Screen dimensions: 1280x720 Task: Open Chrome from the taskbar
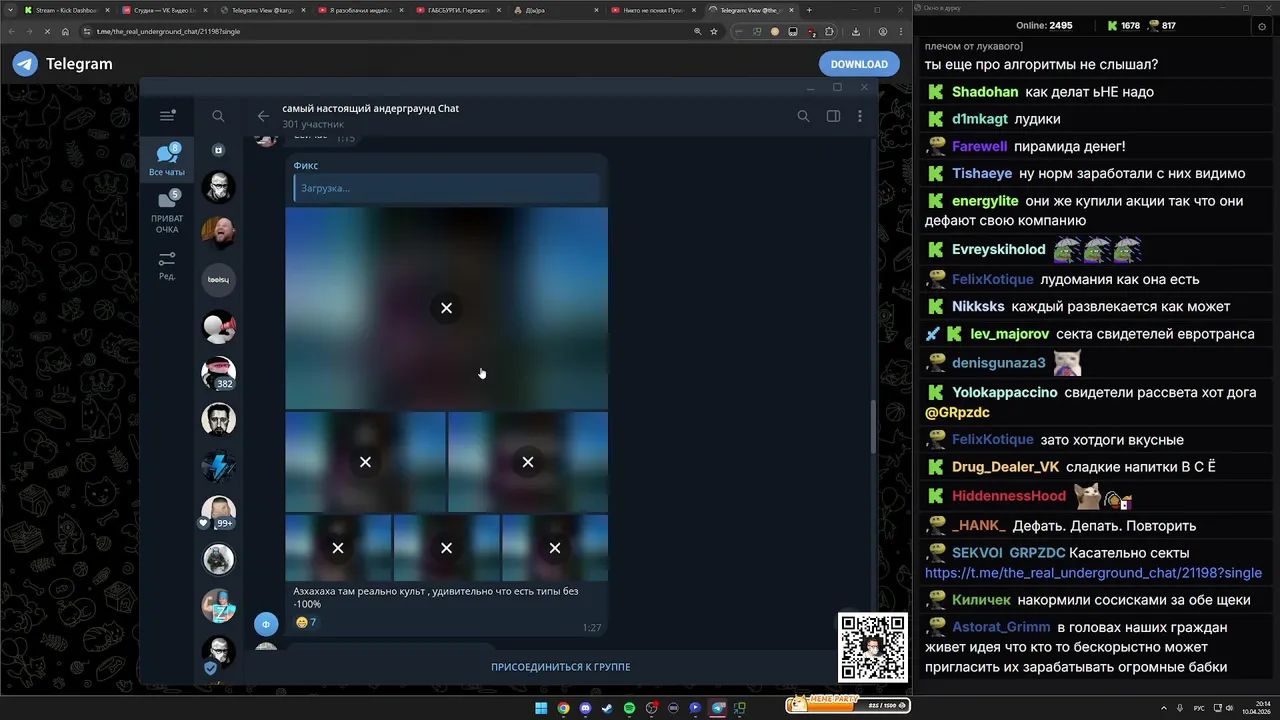563,708
